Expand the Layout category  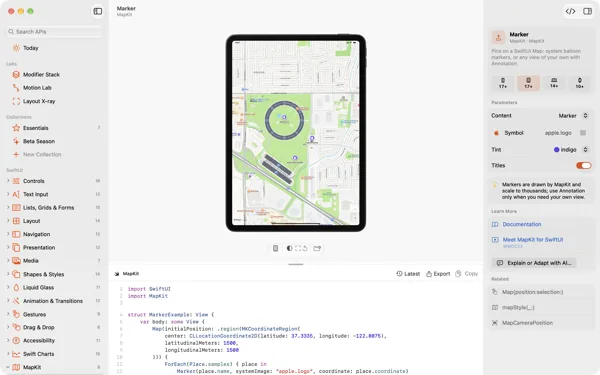8,221
